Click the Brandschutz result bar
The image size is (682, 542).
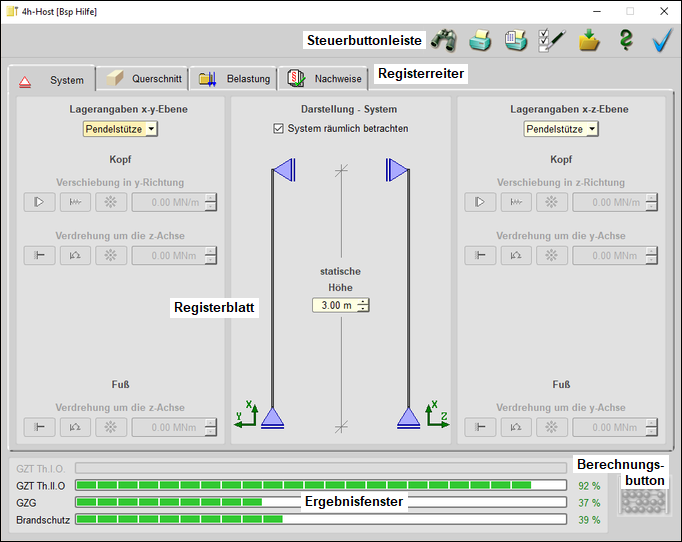pyautogui.click(x=320, y=520)
